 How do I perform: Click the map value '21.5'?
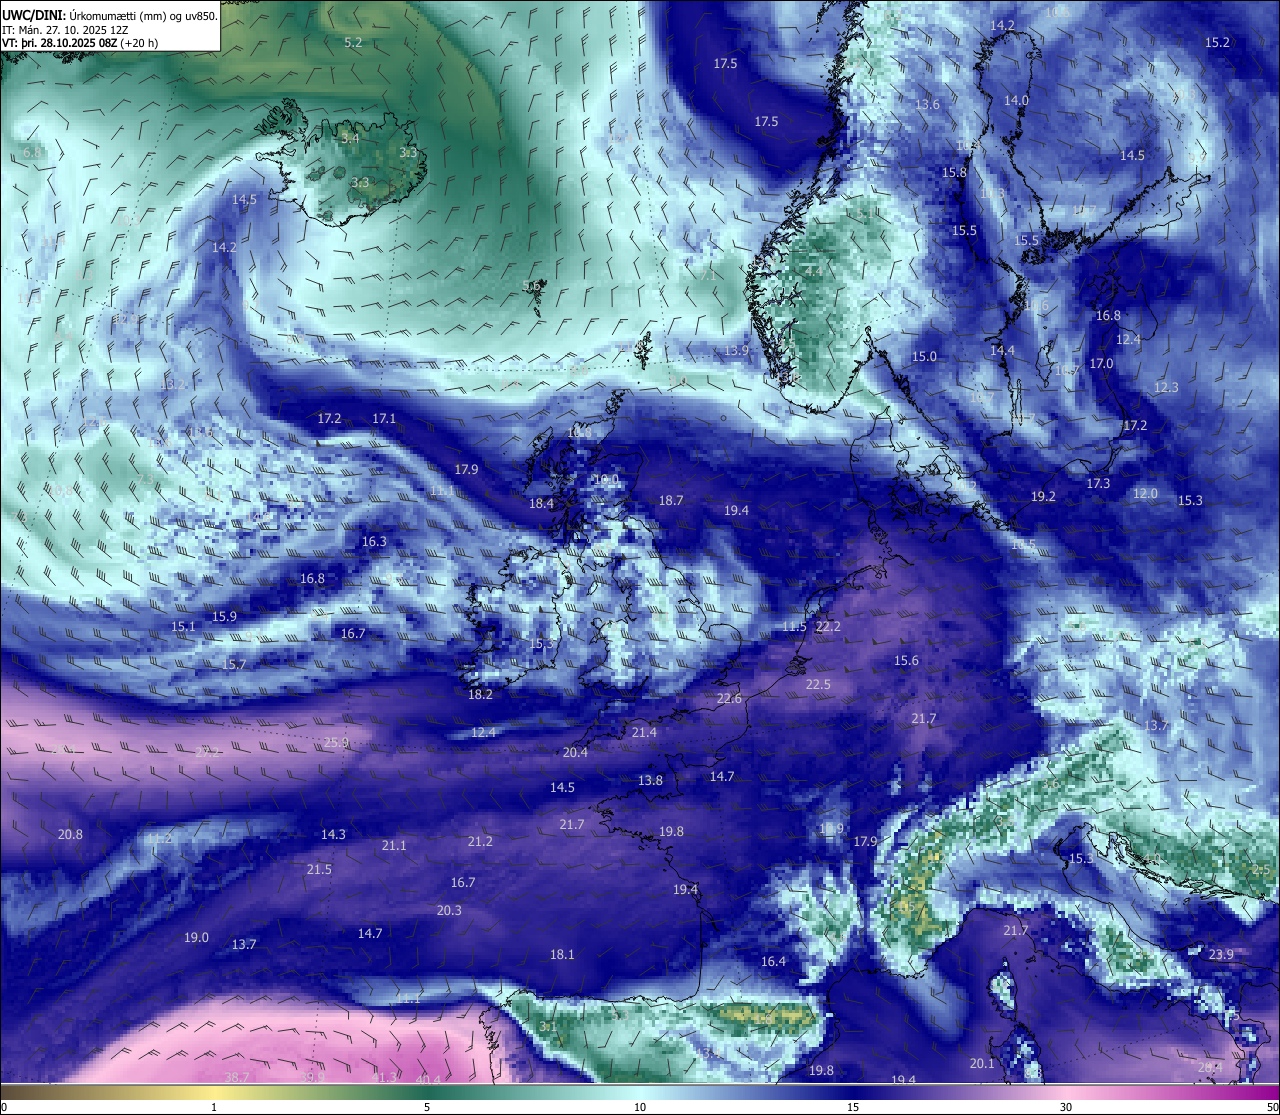tap(319, 870)
